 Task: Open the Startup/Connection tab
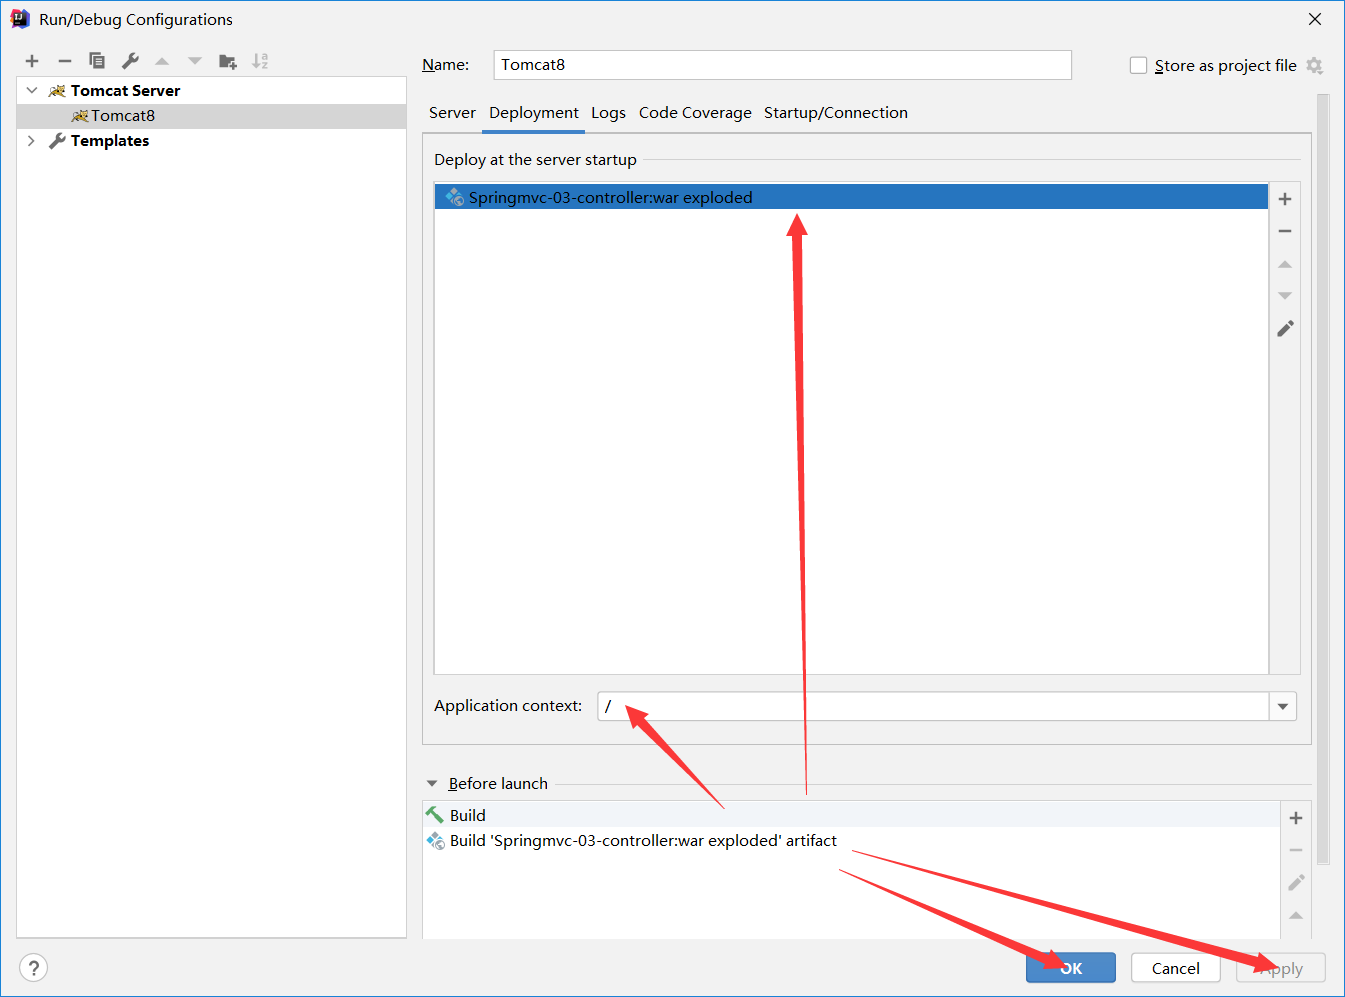point(836,113)
